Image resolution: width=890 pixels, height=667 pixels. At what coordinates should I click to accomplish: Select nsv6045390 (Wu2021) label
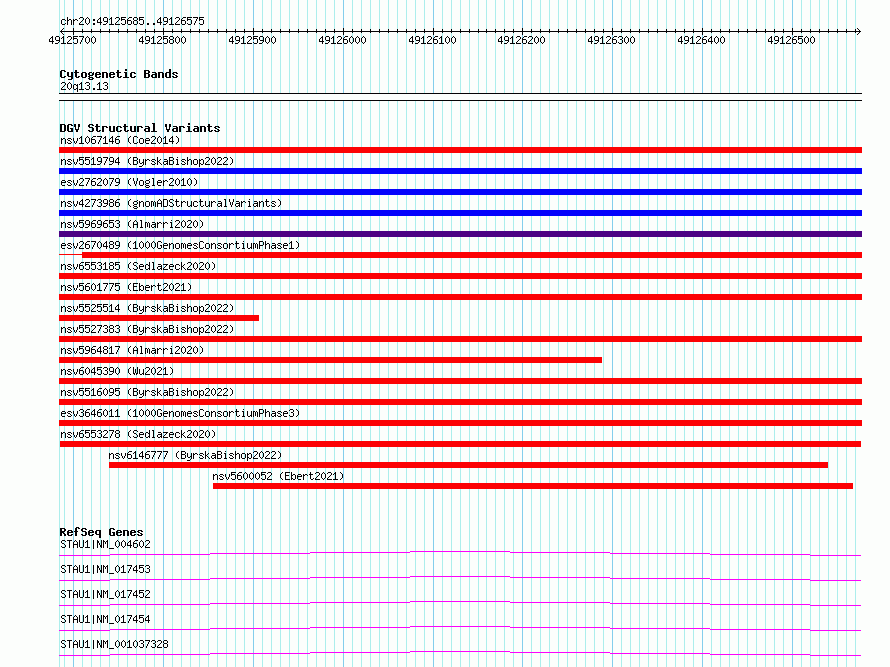click(117, 371)
